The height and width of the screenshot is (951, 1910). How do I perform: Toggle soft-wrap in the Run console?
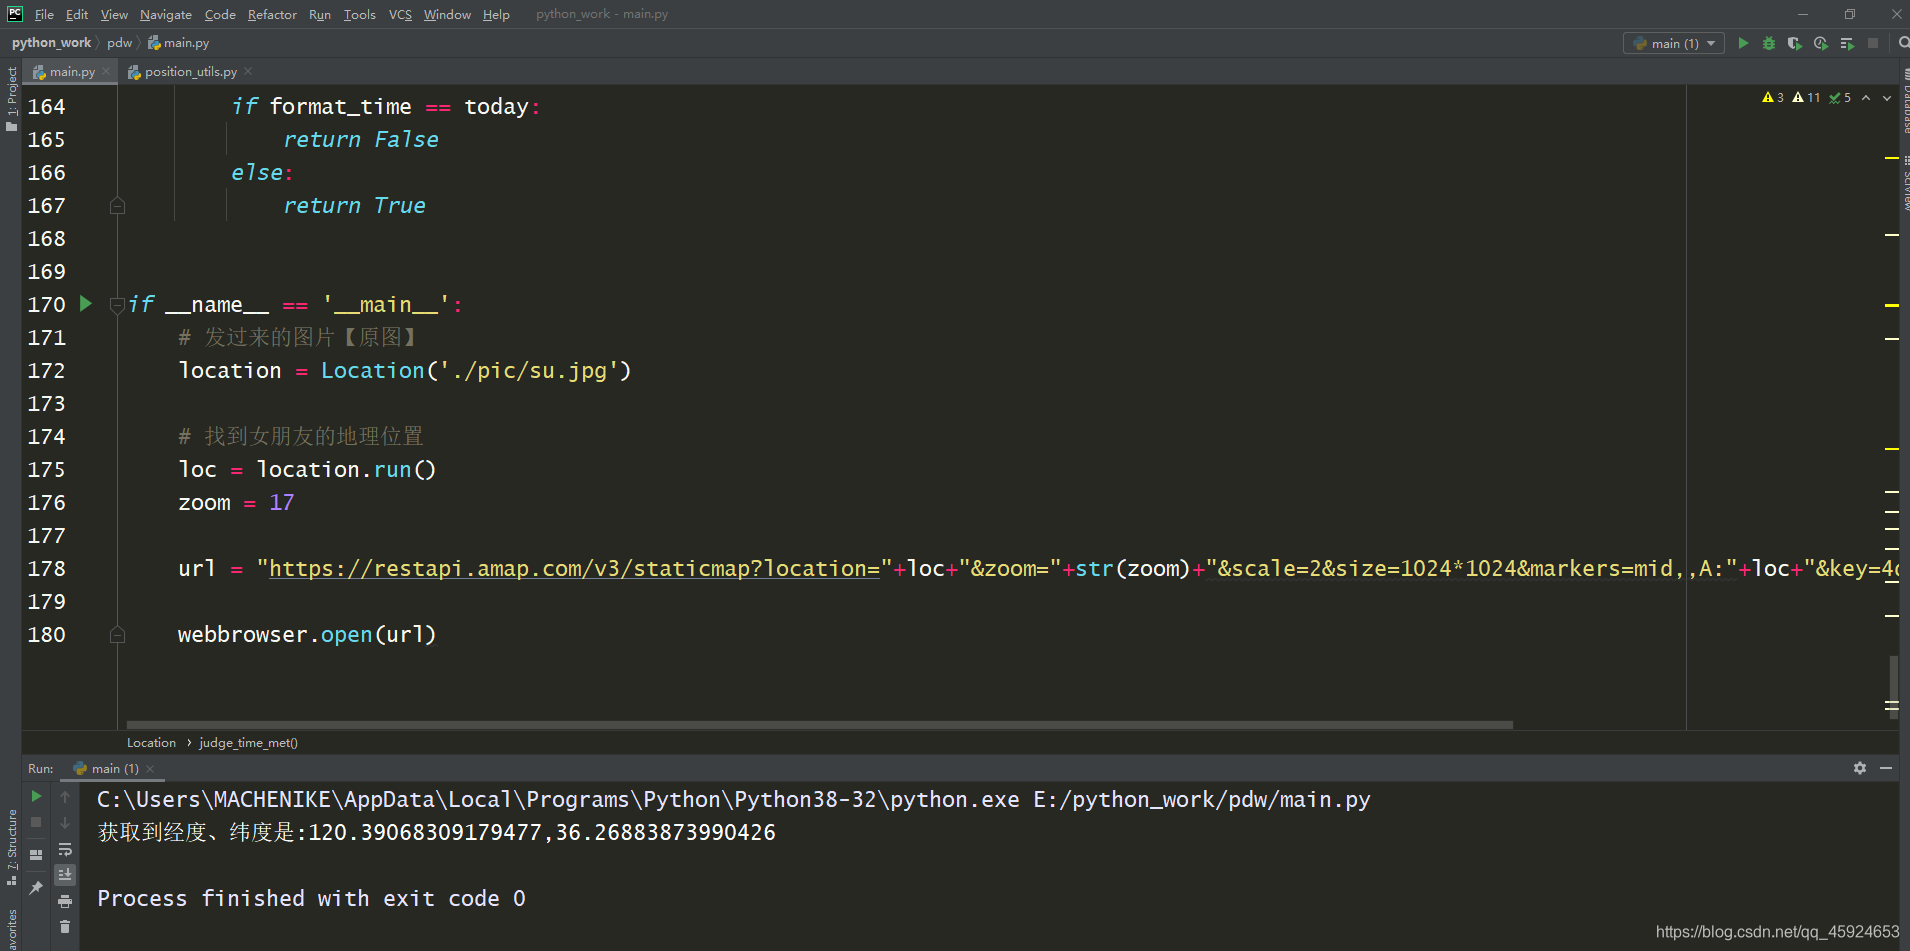(x=65, y=849)
